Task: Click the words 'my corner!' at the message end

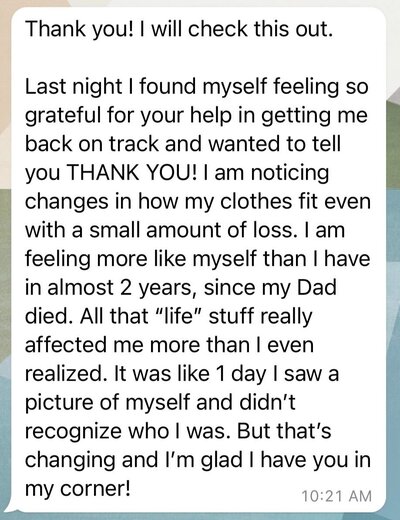Action: 77,490
